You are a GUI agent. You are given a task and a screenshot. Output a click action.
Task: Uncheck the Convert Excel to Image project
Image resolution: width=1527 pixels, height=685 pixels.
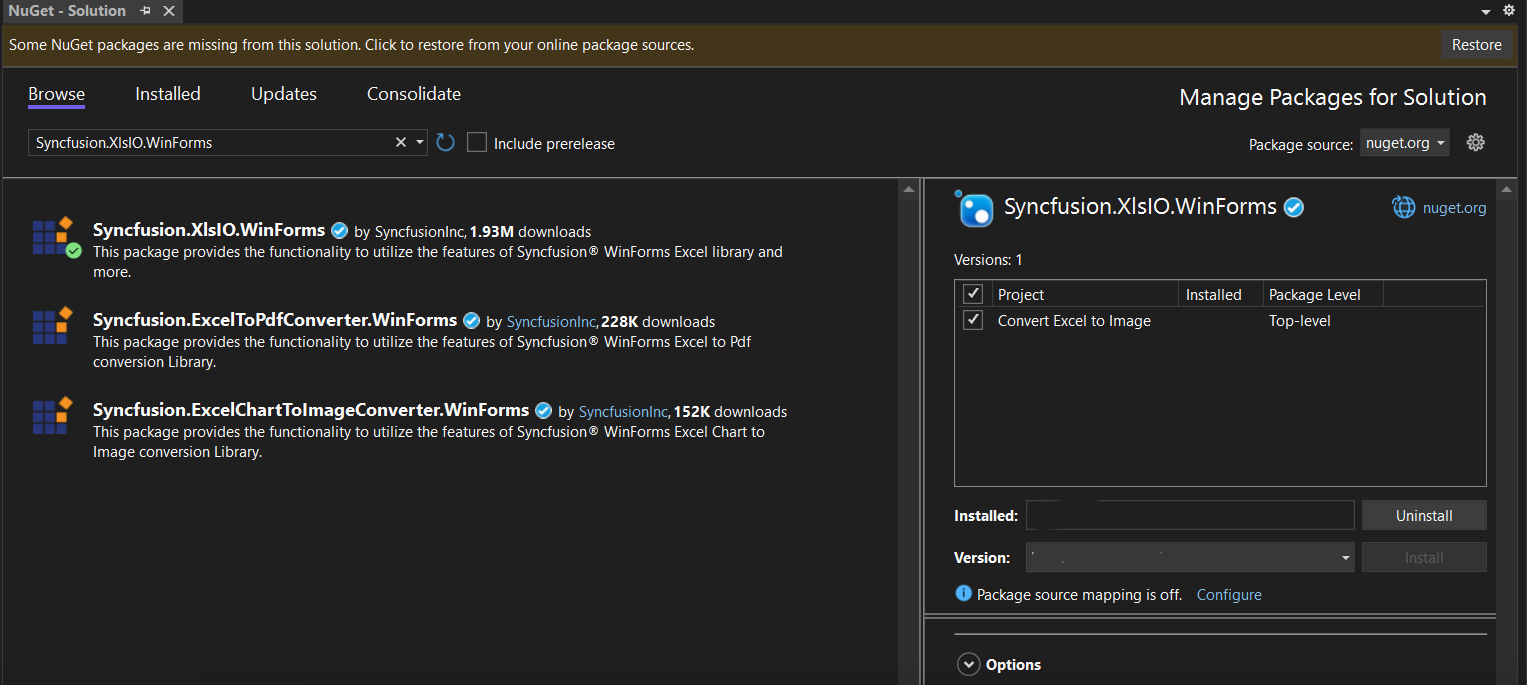972,321
